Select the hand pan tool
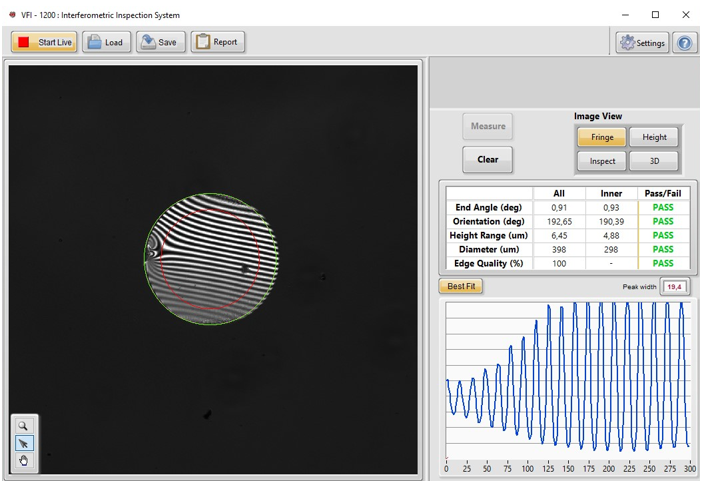Viewport: 701px width, 481px height. click(24, 461)
